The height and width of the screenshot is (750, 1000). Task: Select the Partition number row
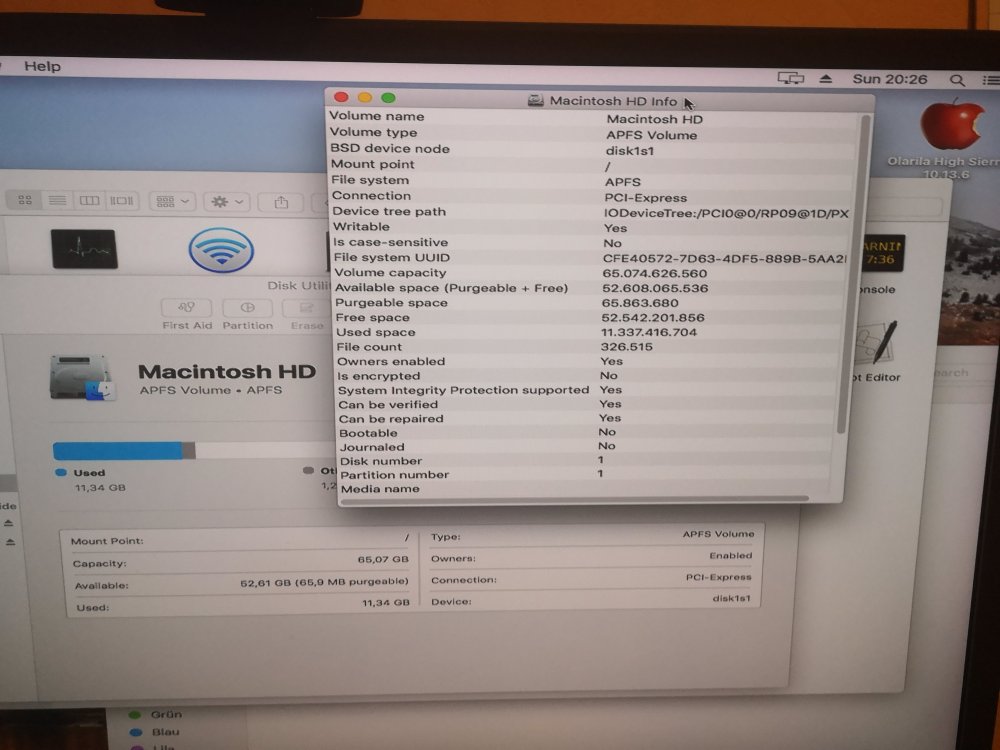click(x=585, y=474)
